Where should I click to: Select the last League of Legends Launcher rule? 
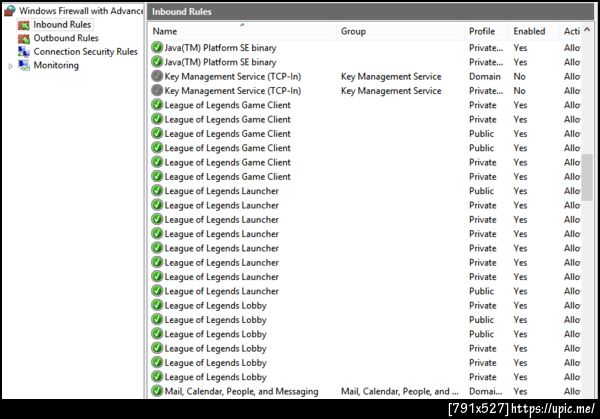pyautogui.click(x=222, y=291)
